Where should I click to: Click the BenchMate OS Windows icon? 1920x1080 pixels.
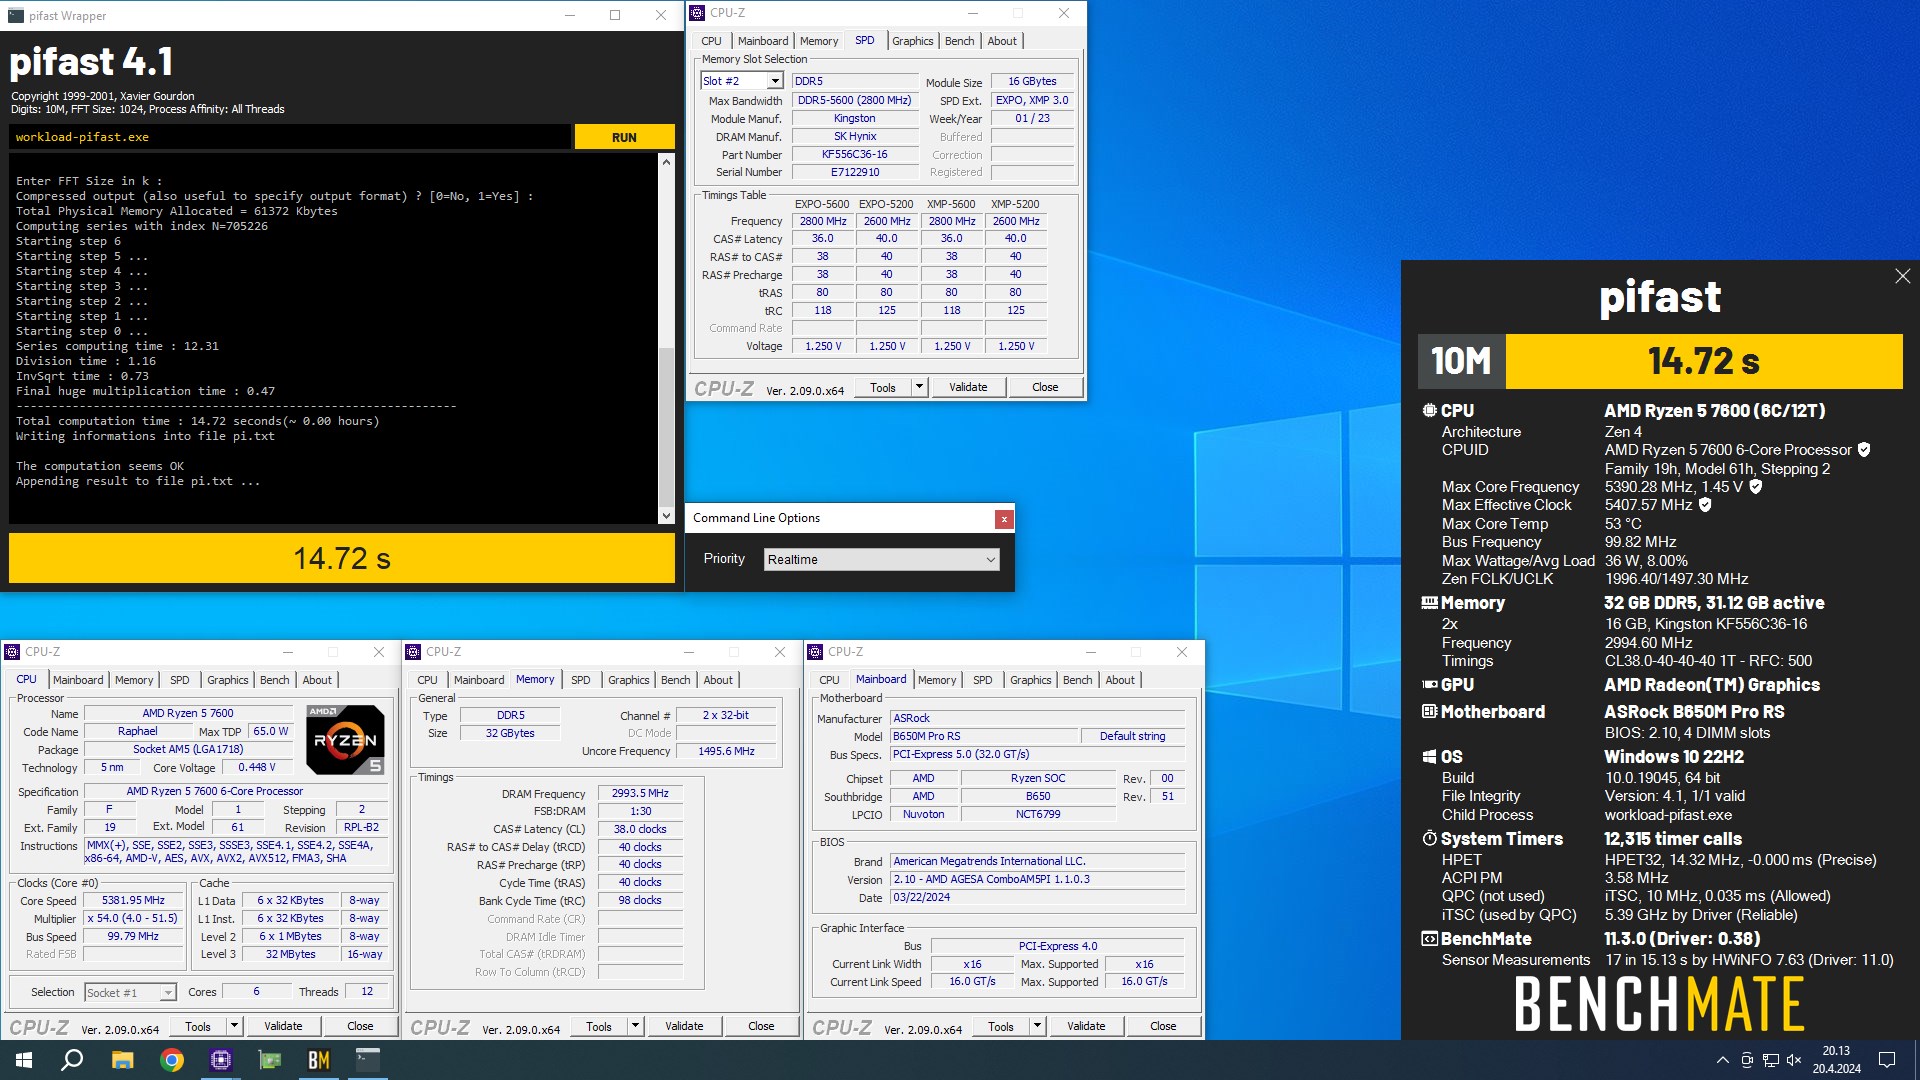tap(1429, 757)
